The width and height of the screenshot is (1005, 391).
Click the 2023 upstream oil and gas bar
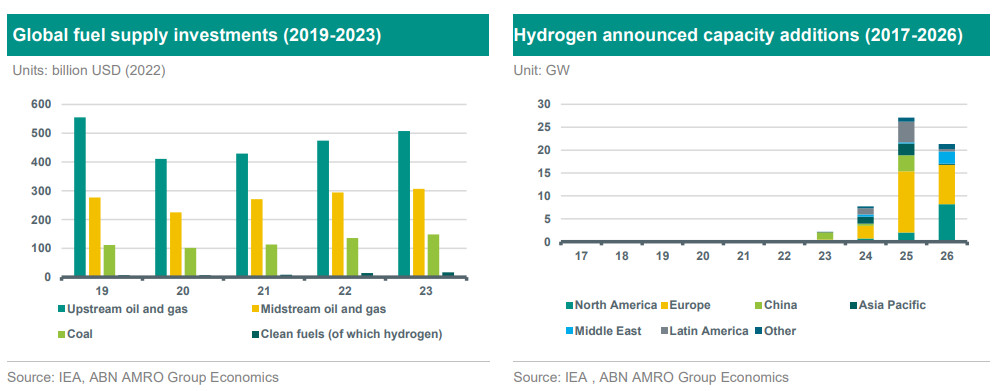coord(404,204)
